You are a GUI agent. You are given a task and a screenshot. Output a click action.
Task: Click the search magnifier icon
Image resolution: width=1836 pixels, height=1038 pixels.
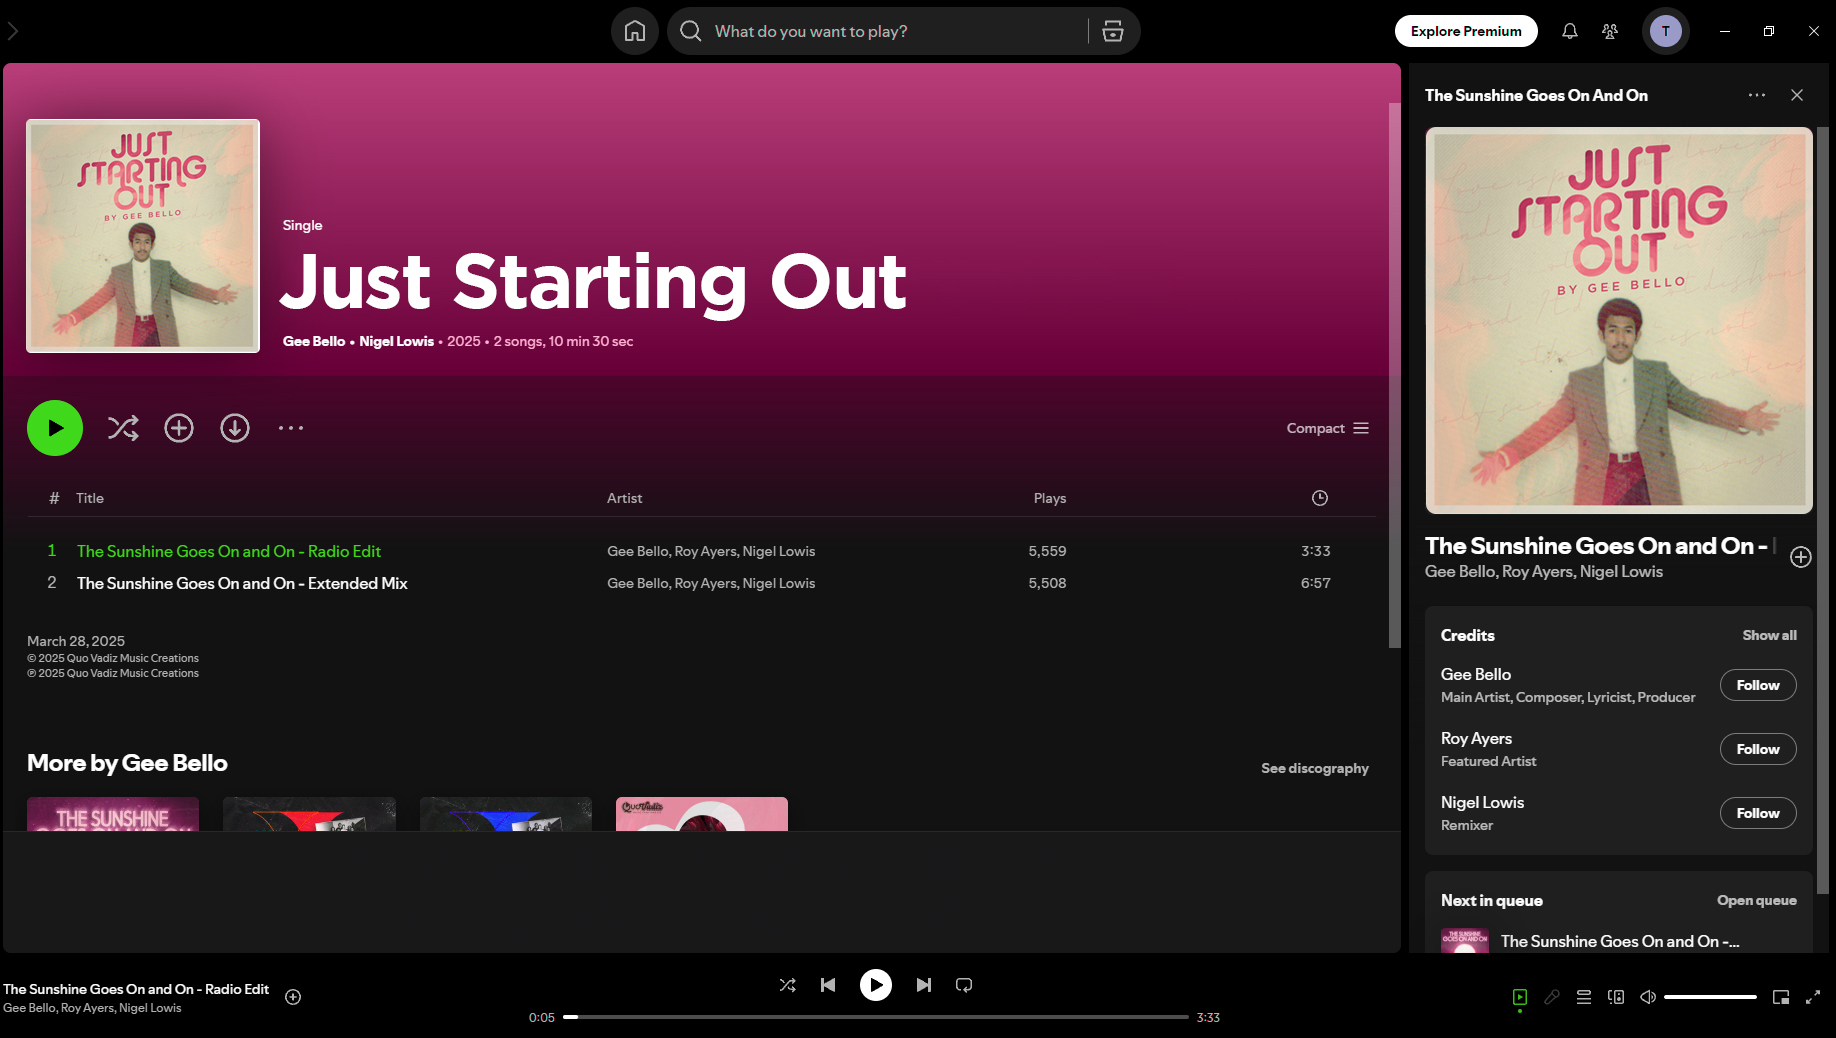[x=690, y=31]
